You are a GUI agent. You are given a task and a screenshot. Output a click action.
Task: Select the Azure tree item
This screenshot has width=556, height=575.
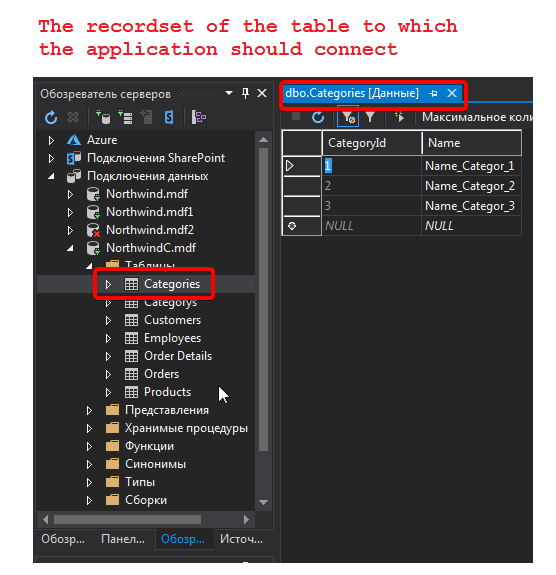point(102,140)
